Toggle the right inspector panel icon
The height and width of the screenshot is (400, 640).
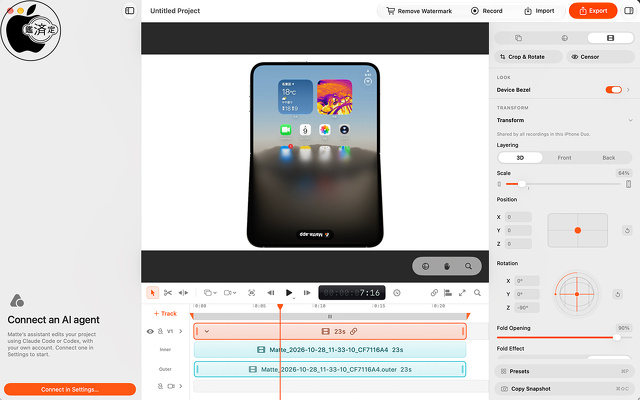[629, 11]
